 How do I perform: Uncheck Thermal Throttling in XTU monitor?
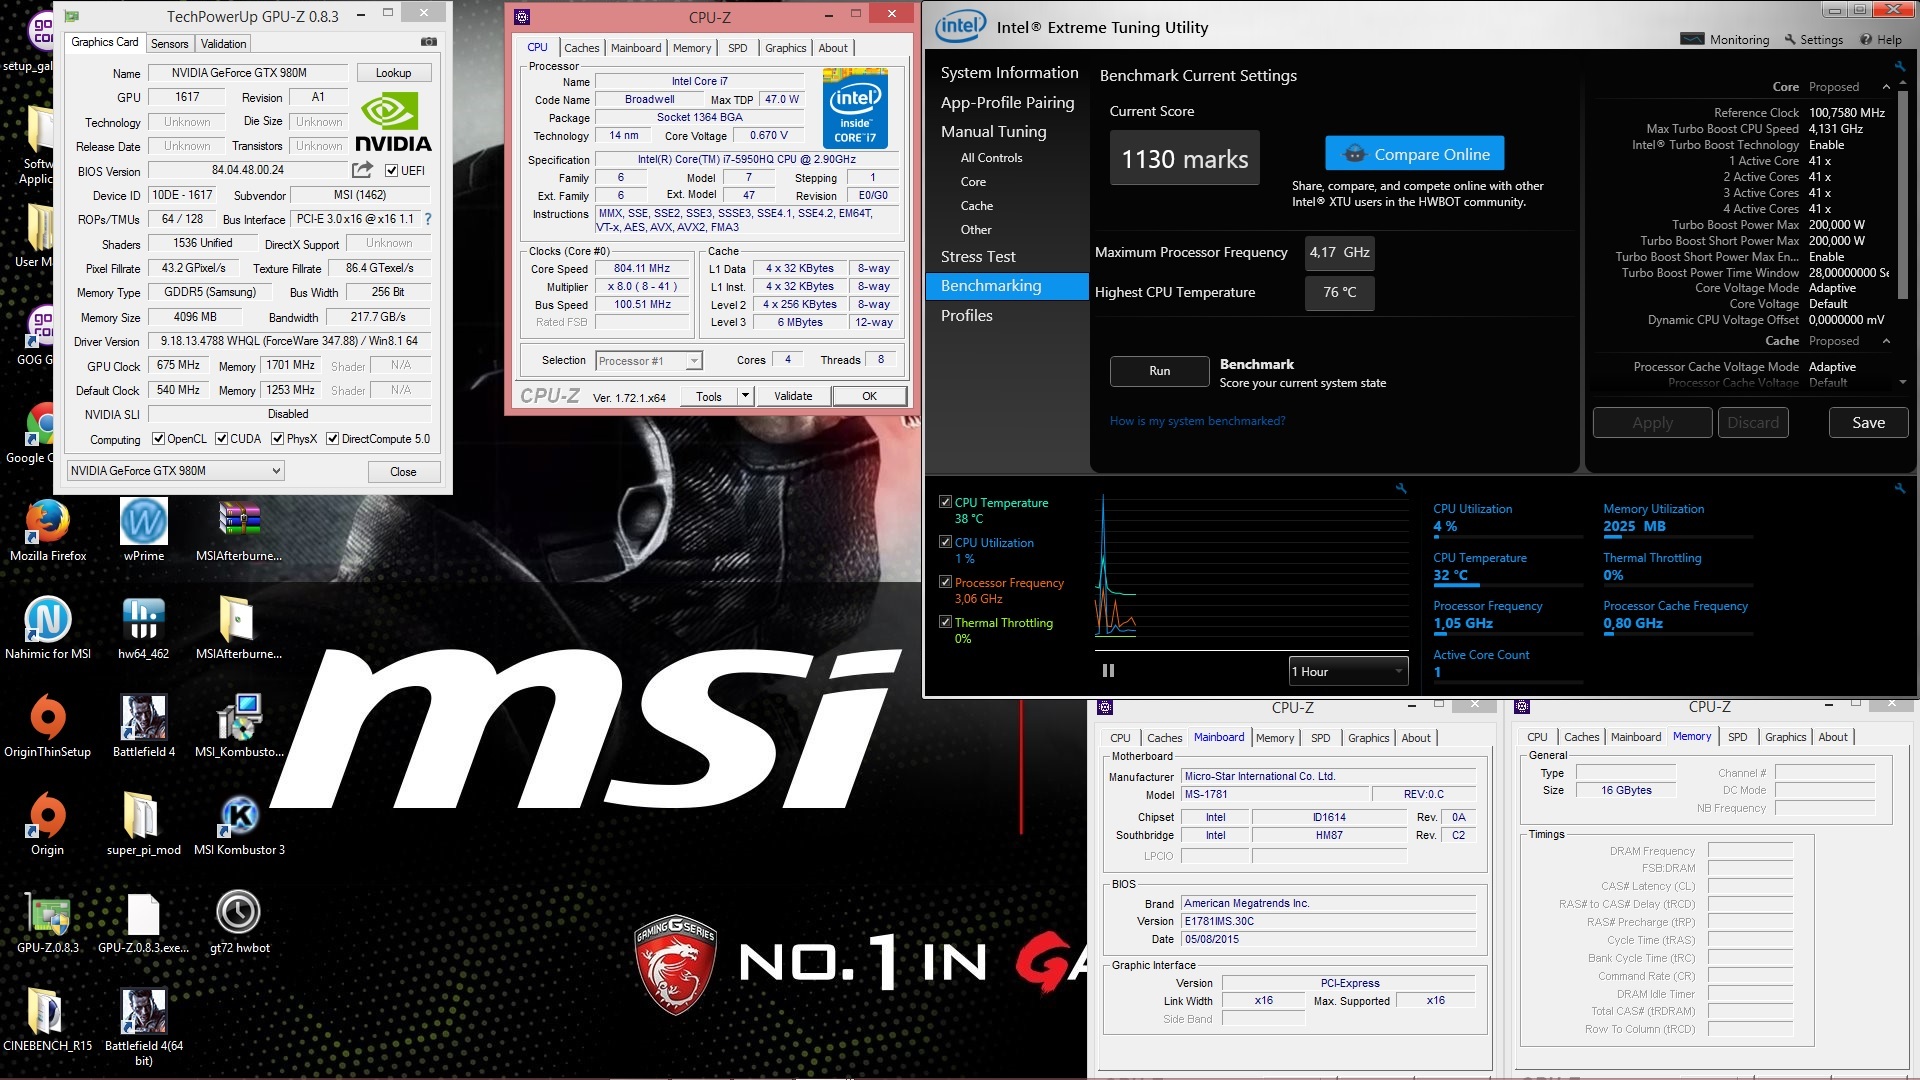(x=945, y=622)
